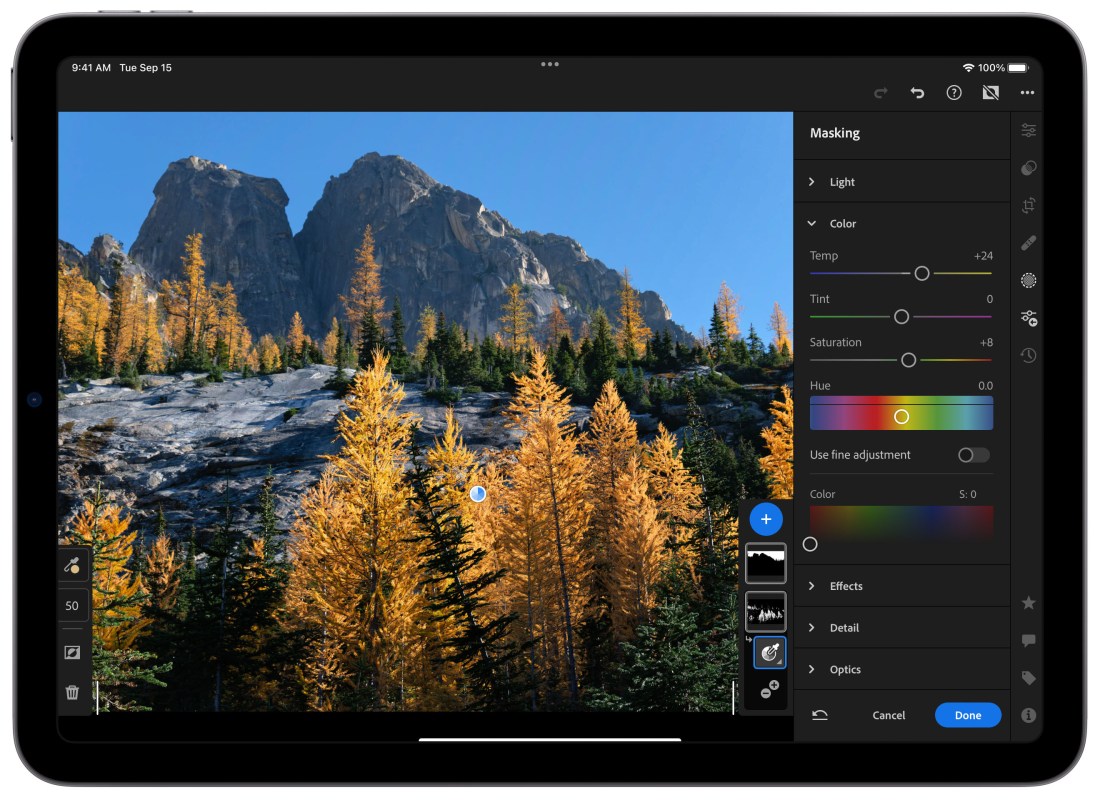Open the three-dot more options menu

[1027, 93]
